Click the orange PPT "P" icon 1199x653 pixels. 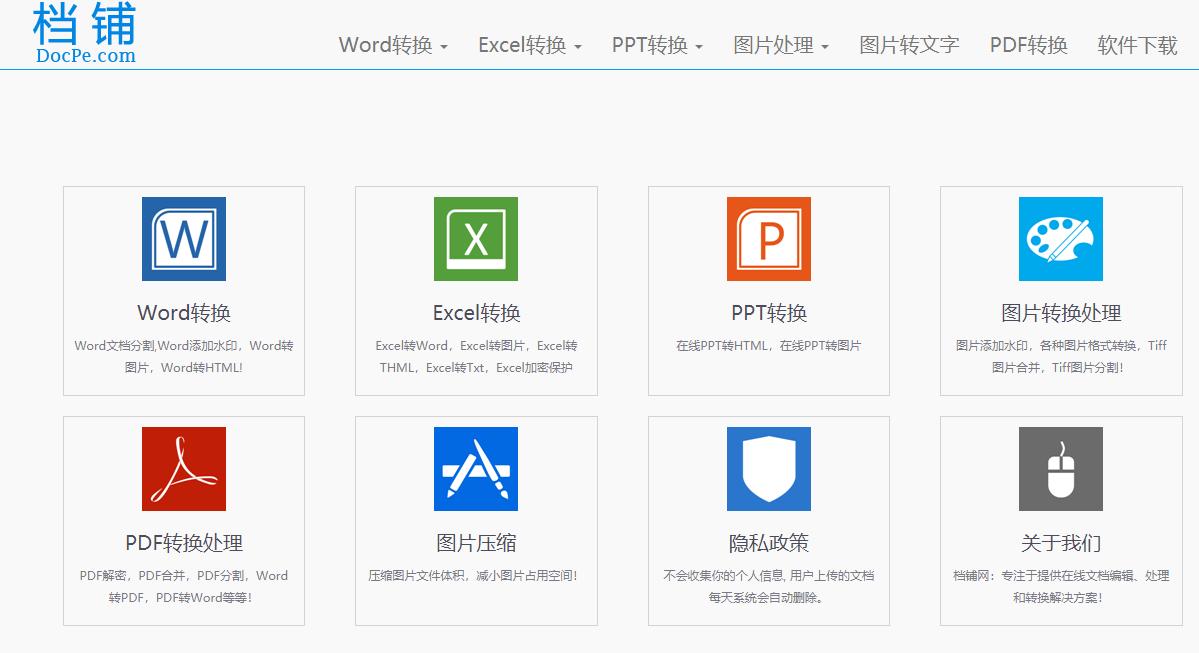coord(768,238)
